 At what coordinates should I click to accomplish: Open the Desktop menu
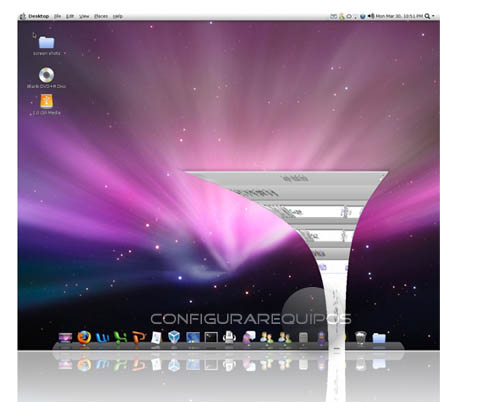(39, 16)
